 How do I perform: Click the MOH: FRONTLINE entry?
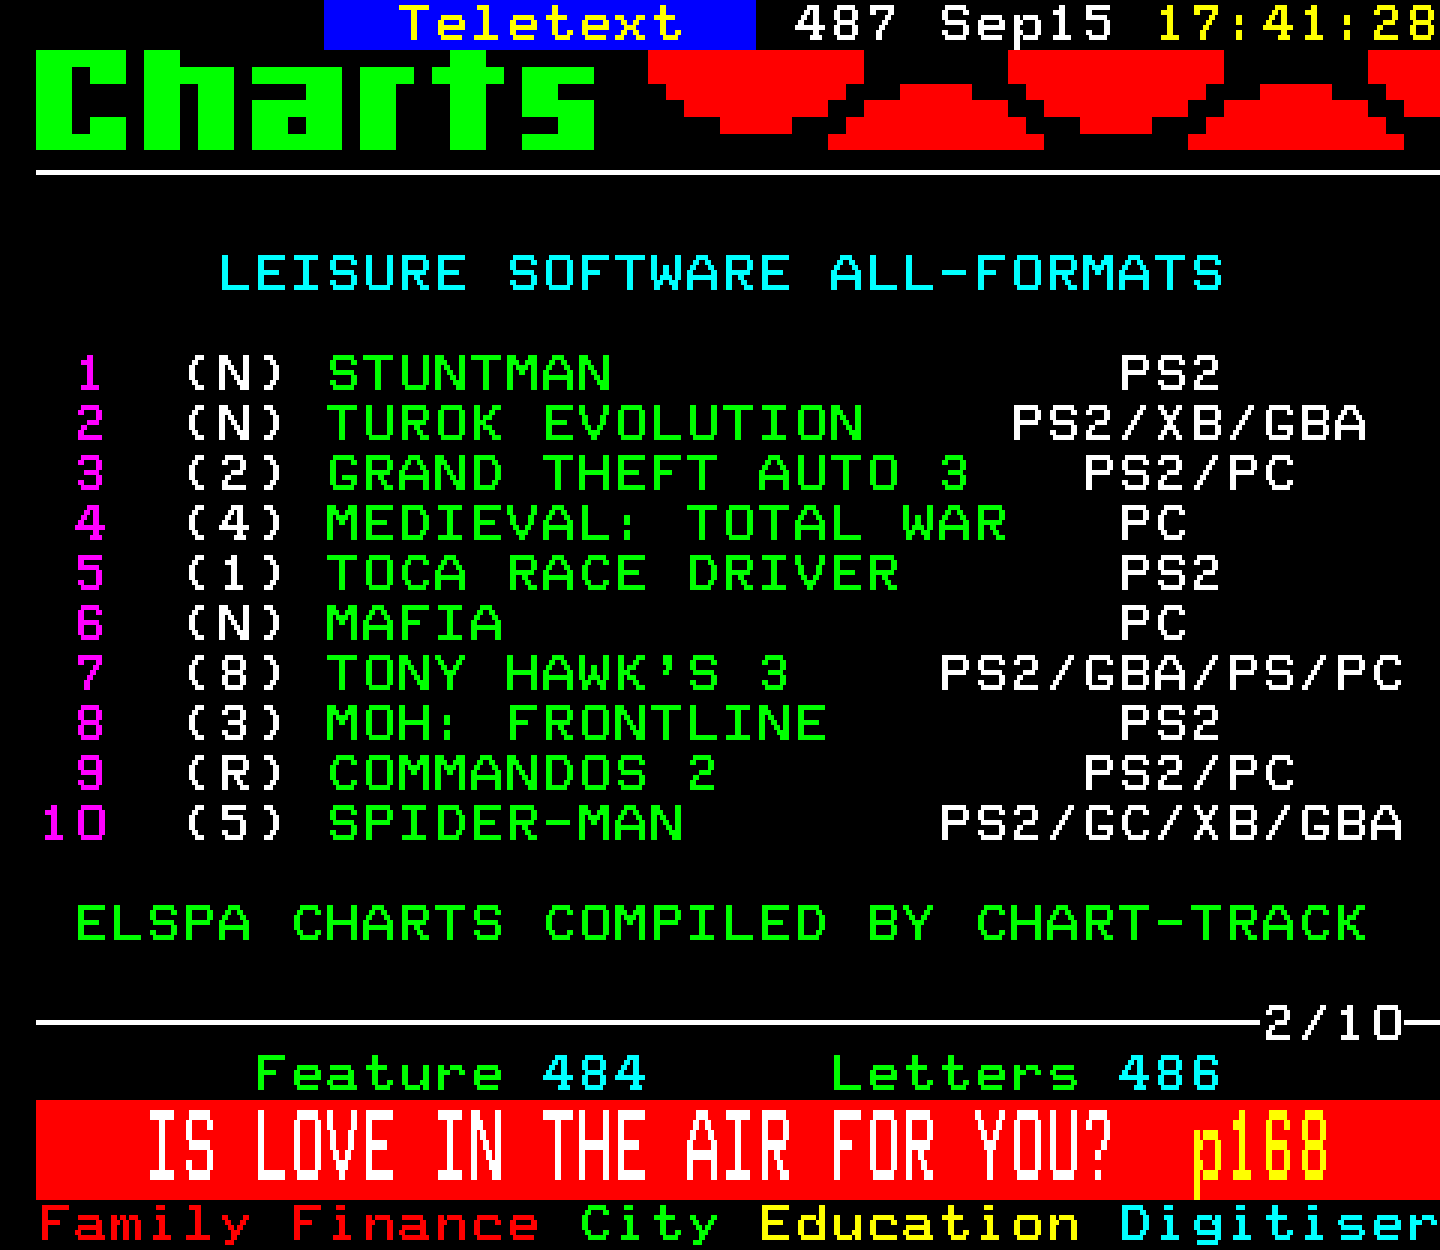click(x=577, y=724)
